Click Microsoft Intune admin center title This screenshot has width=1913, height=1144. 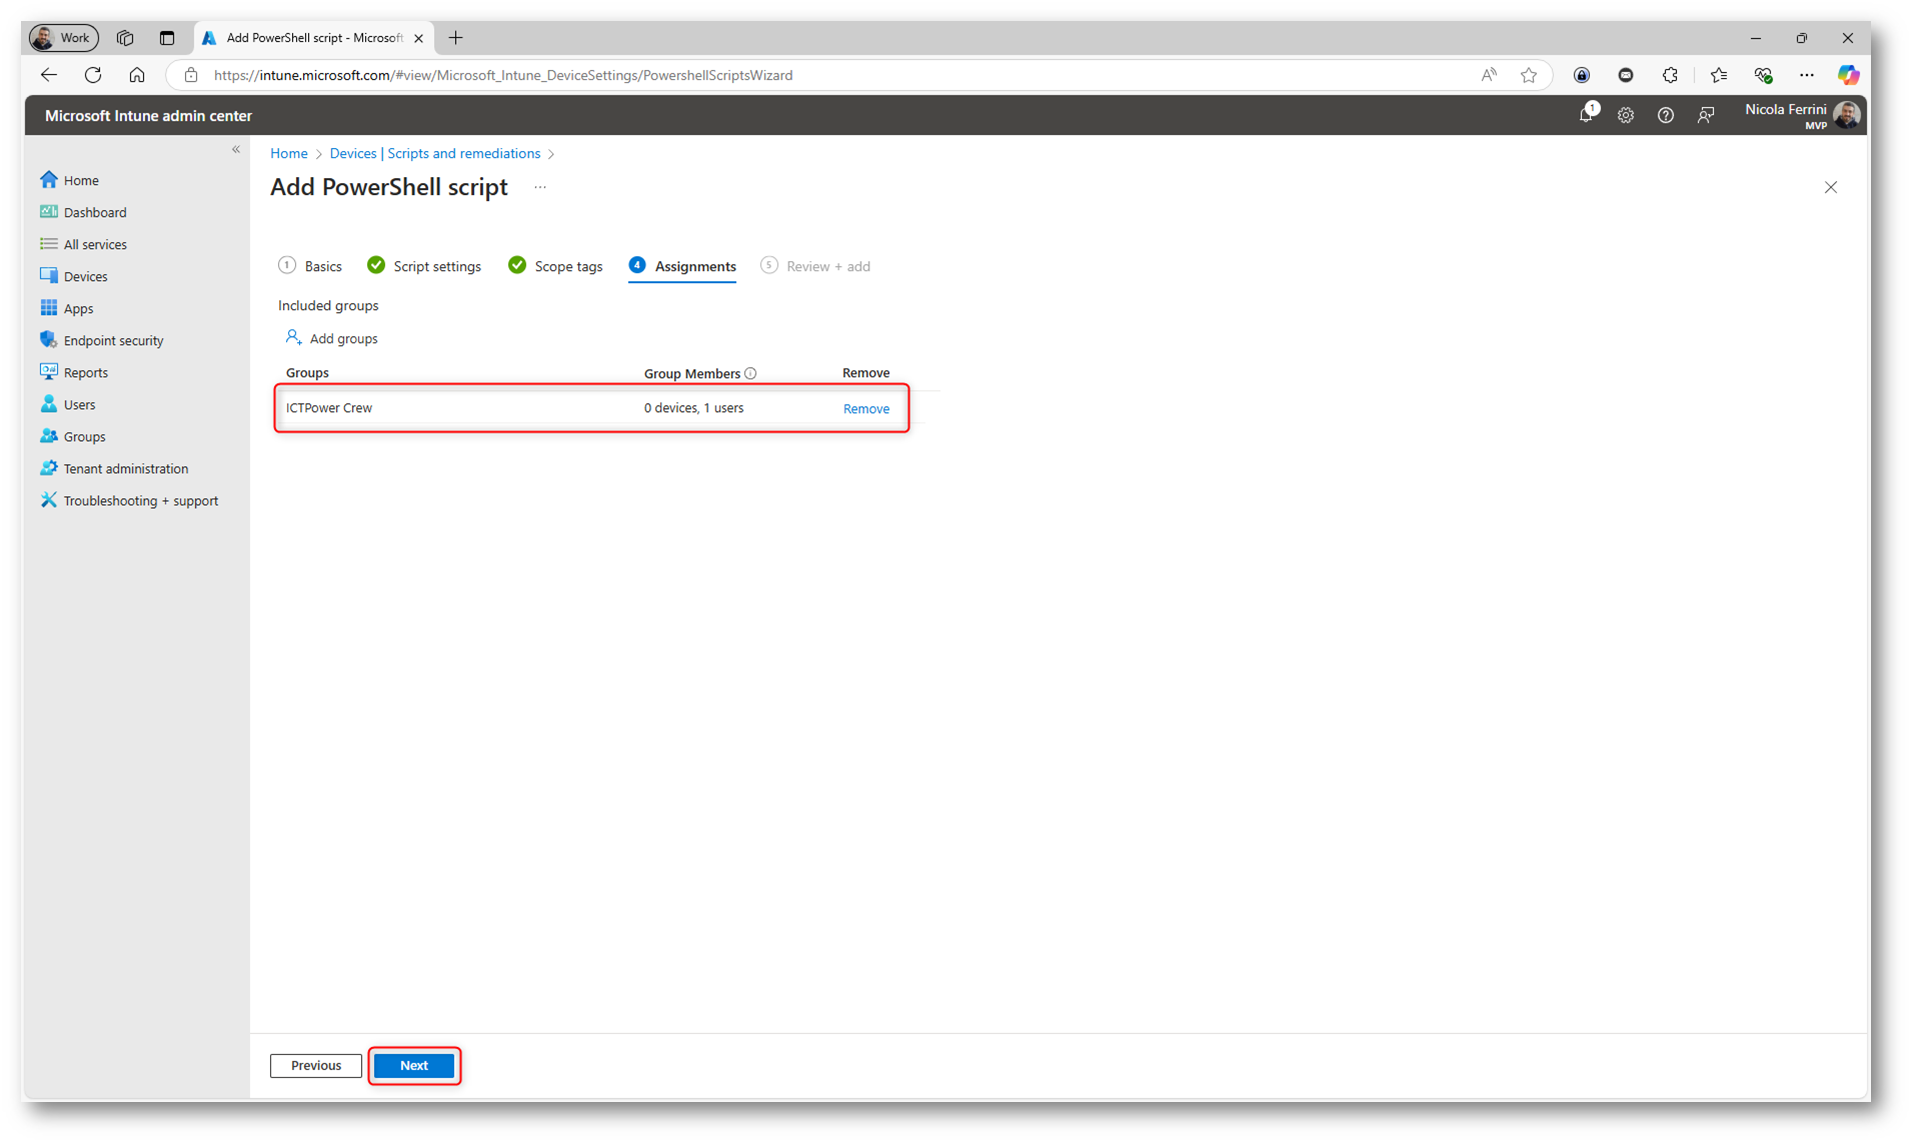(x=148, y=116)
